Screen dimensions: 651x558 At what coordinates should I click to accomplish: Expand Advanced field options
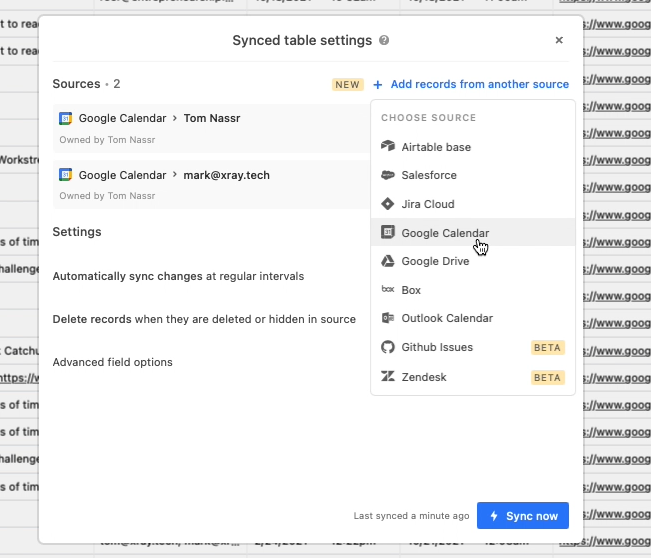(x=113, y=362)
